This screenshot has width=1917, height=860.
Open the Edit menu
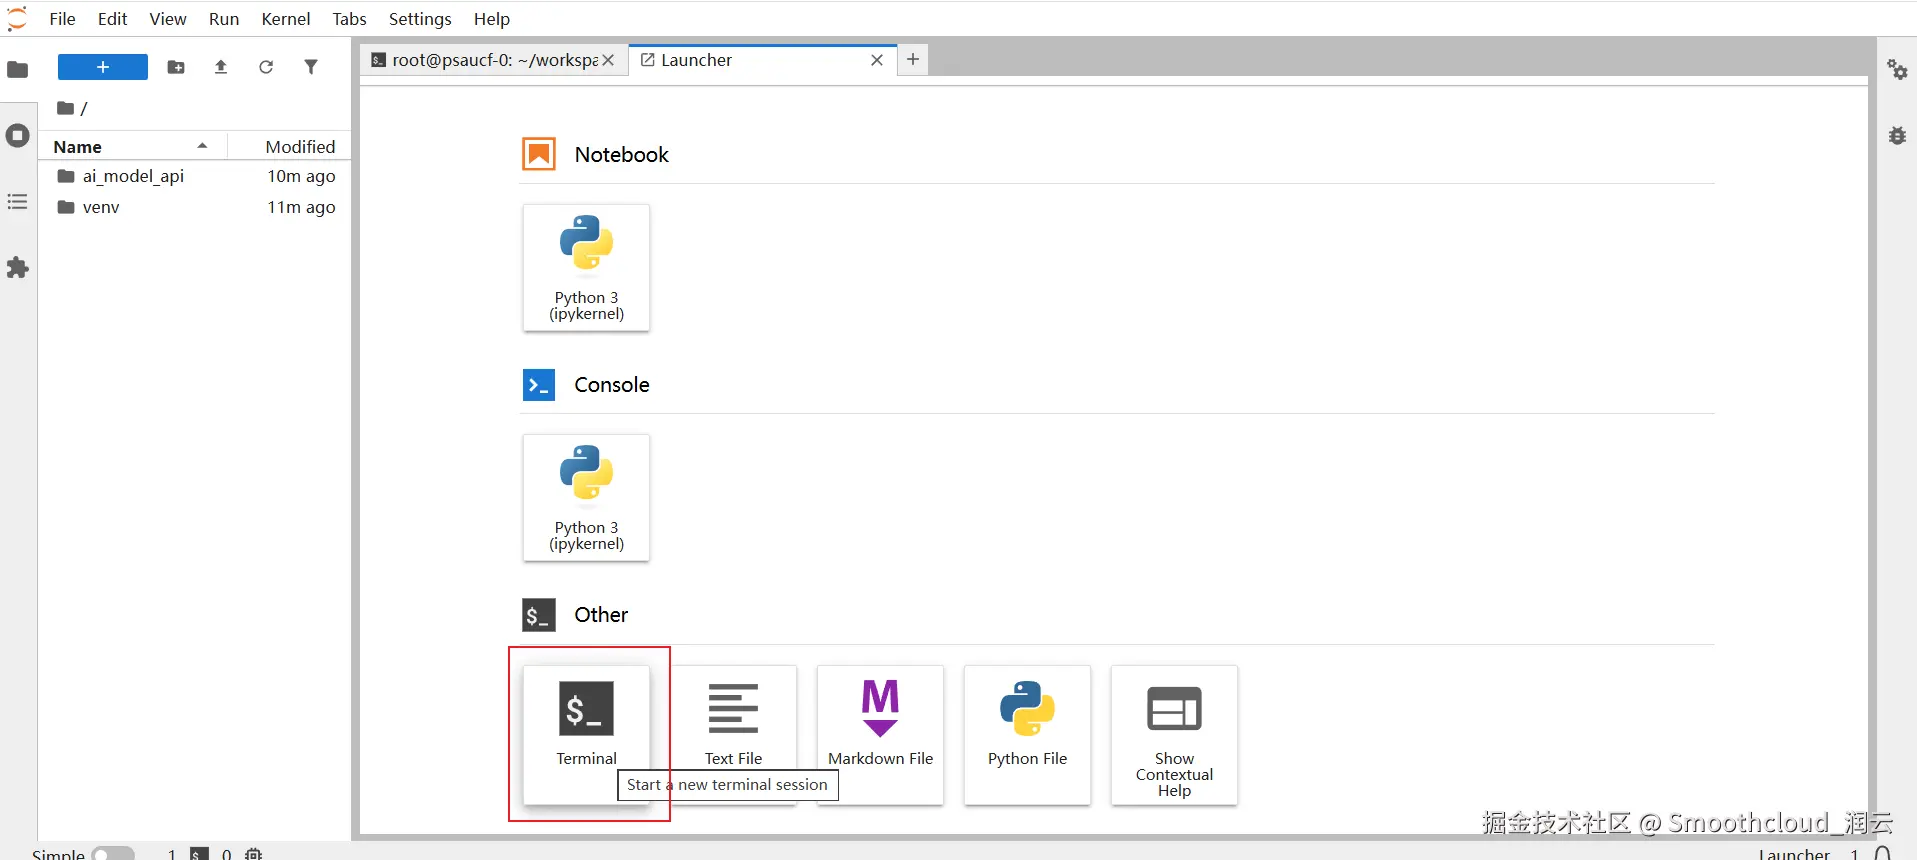click(112, 19)
